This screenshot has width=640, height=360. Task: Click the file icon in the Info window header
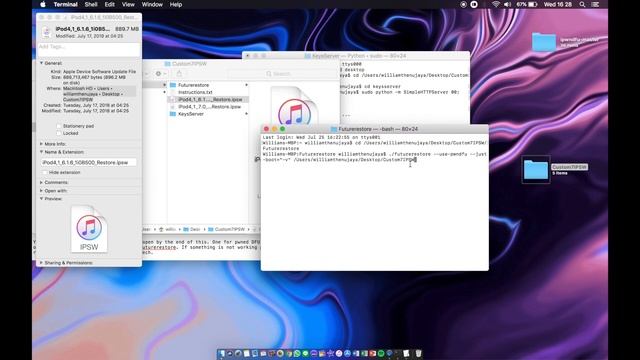[46, 32]
